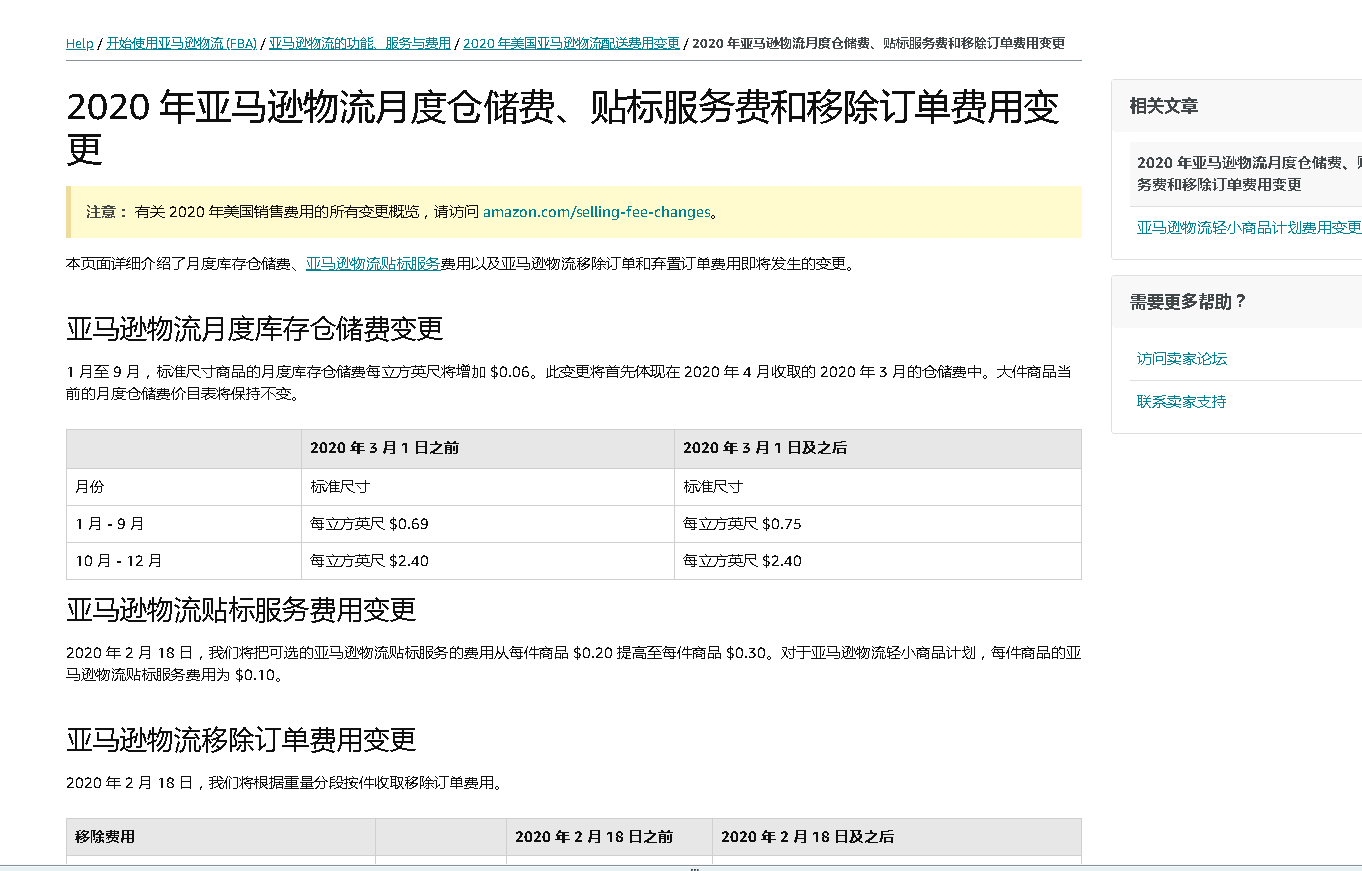This screenshot has width=1362, height=871.
Task: Click the 每立方英尺 $0.75 cell
Action: [x=878, y=523]
